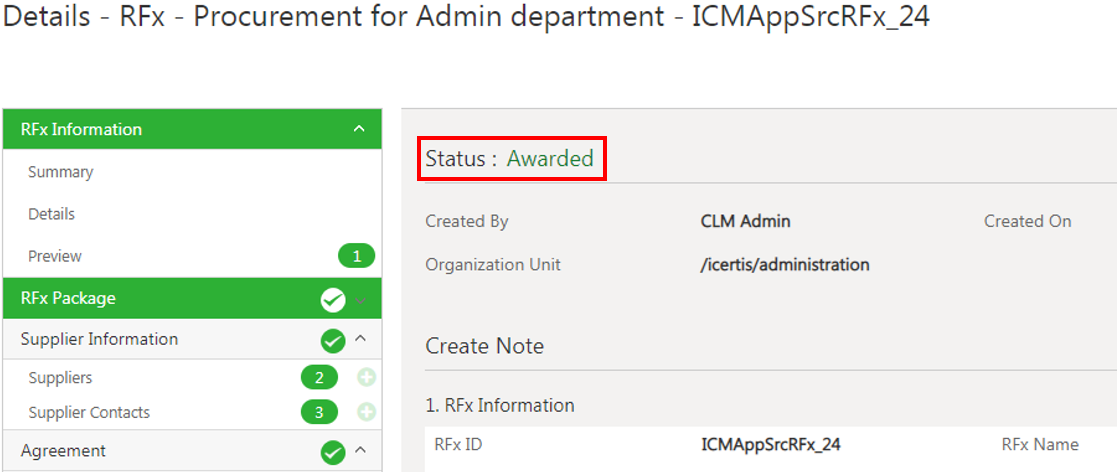Viewport: 1118px width, 472px height.
Task: Open the Preview item
Action: tap(55, 256)
